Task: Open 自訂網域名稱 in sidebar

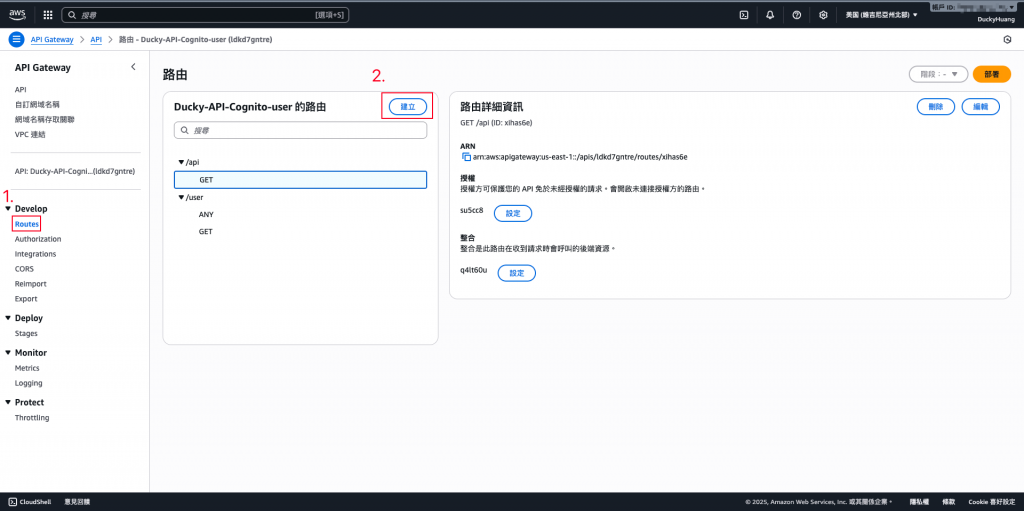Action: pyautogui.click(x=37, y=105)
